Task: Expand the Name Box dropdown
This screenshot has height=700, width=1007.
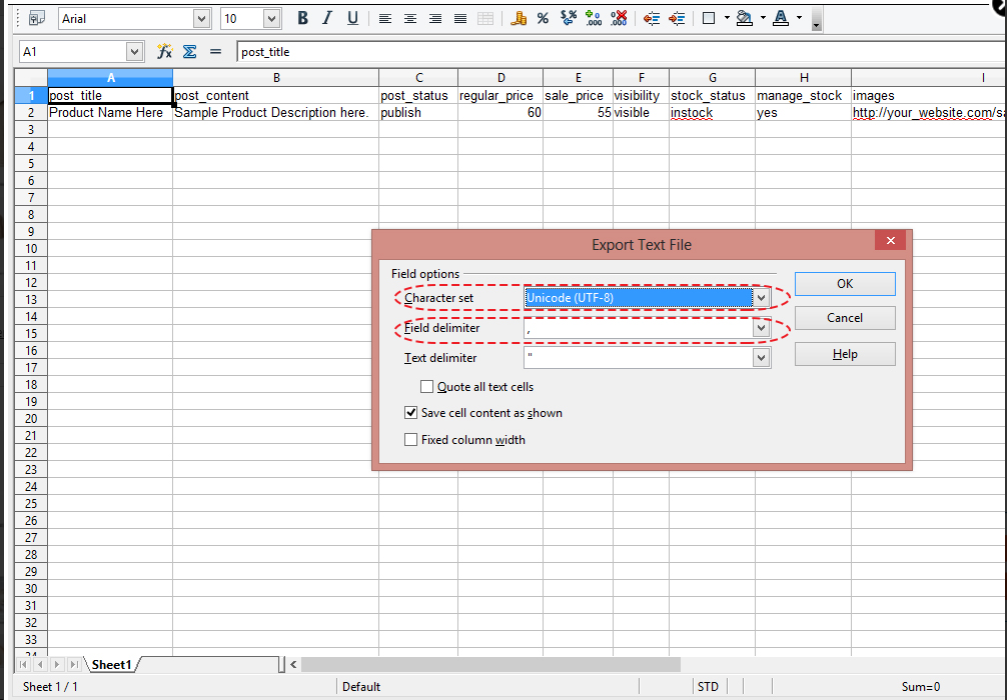Action: (134, 51)
